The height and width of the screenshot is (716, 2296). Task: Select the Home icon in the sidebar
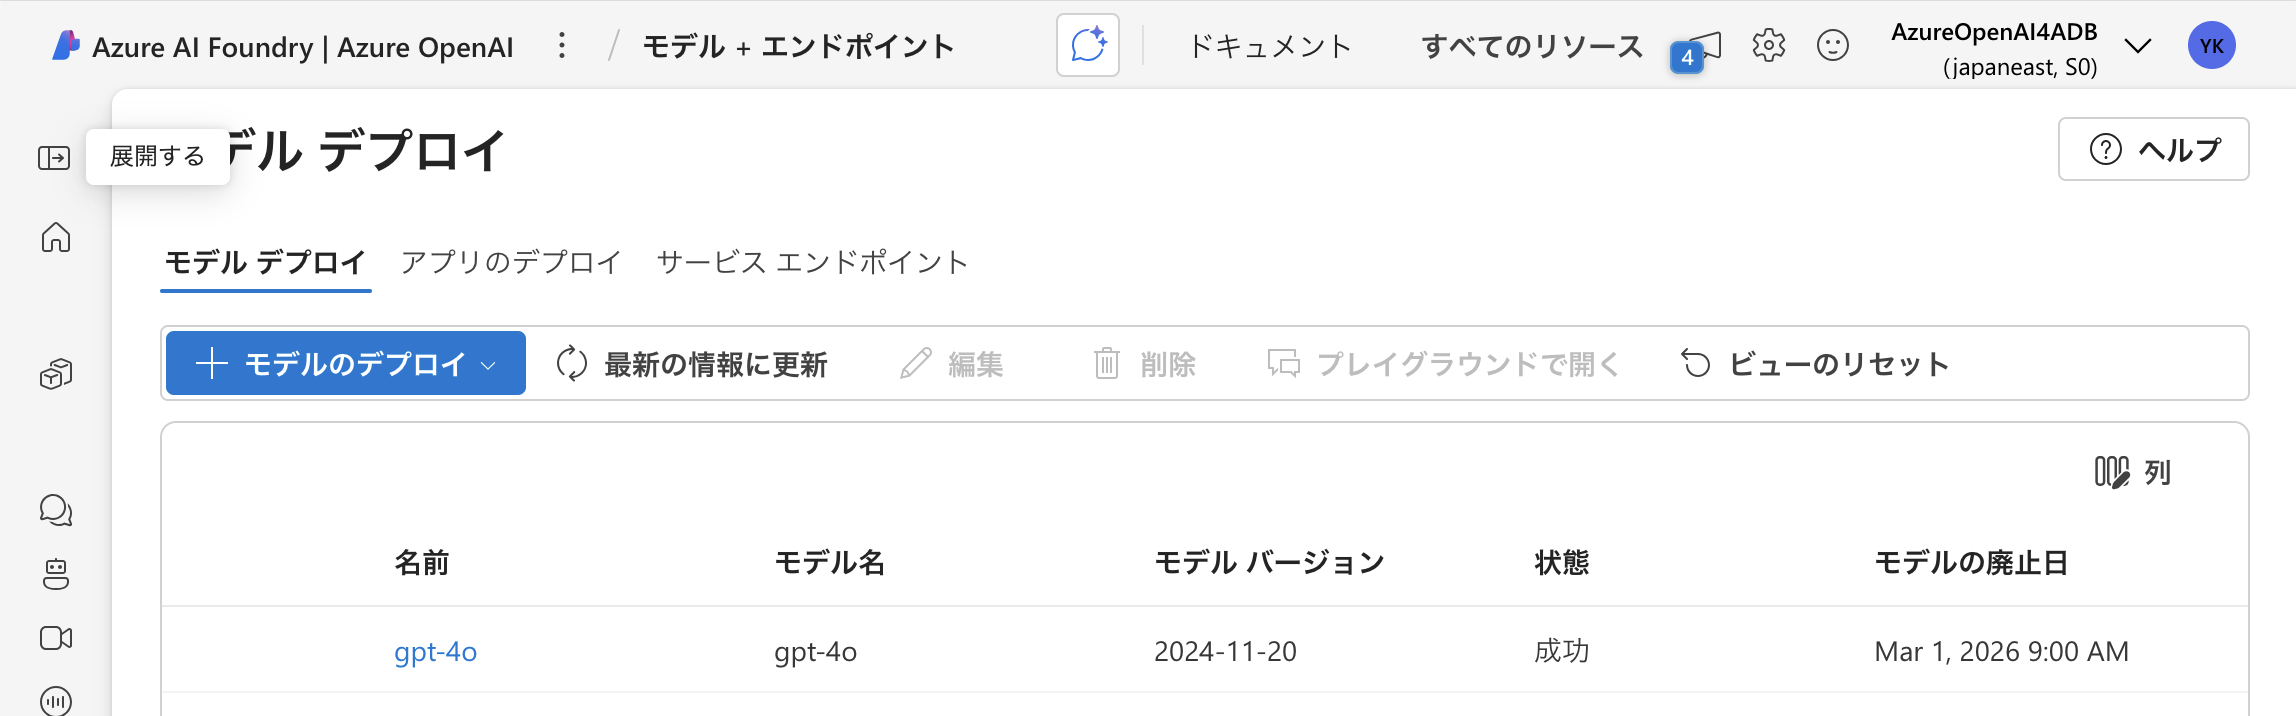tap(56, 239)
